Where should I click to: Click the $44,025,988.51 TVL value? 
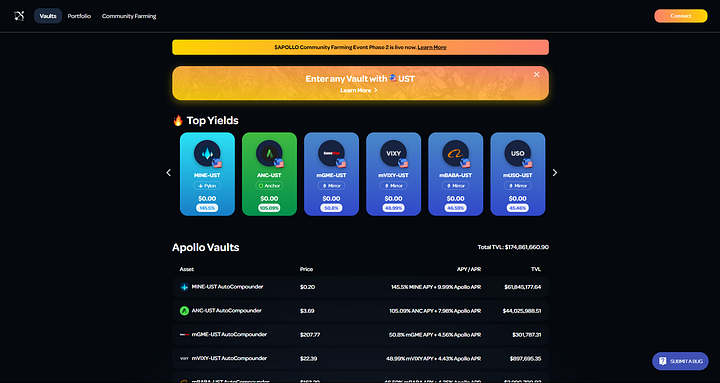(x=522, y=311)
